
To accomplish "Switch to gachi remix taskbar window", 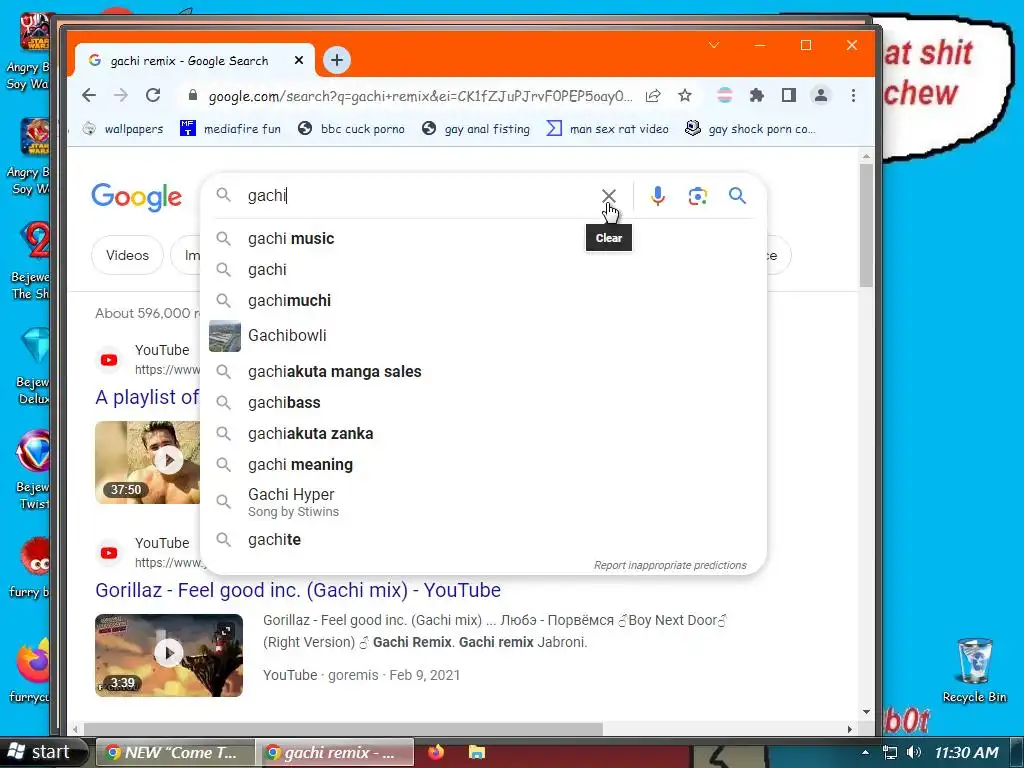I will [x=334, y=752].
